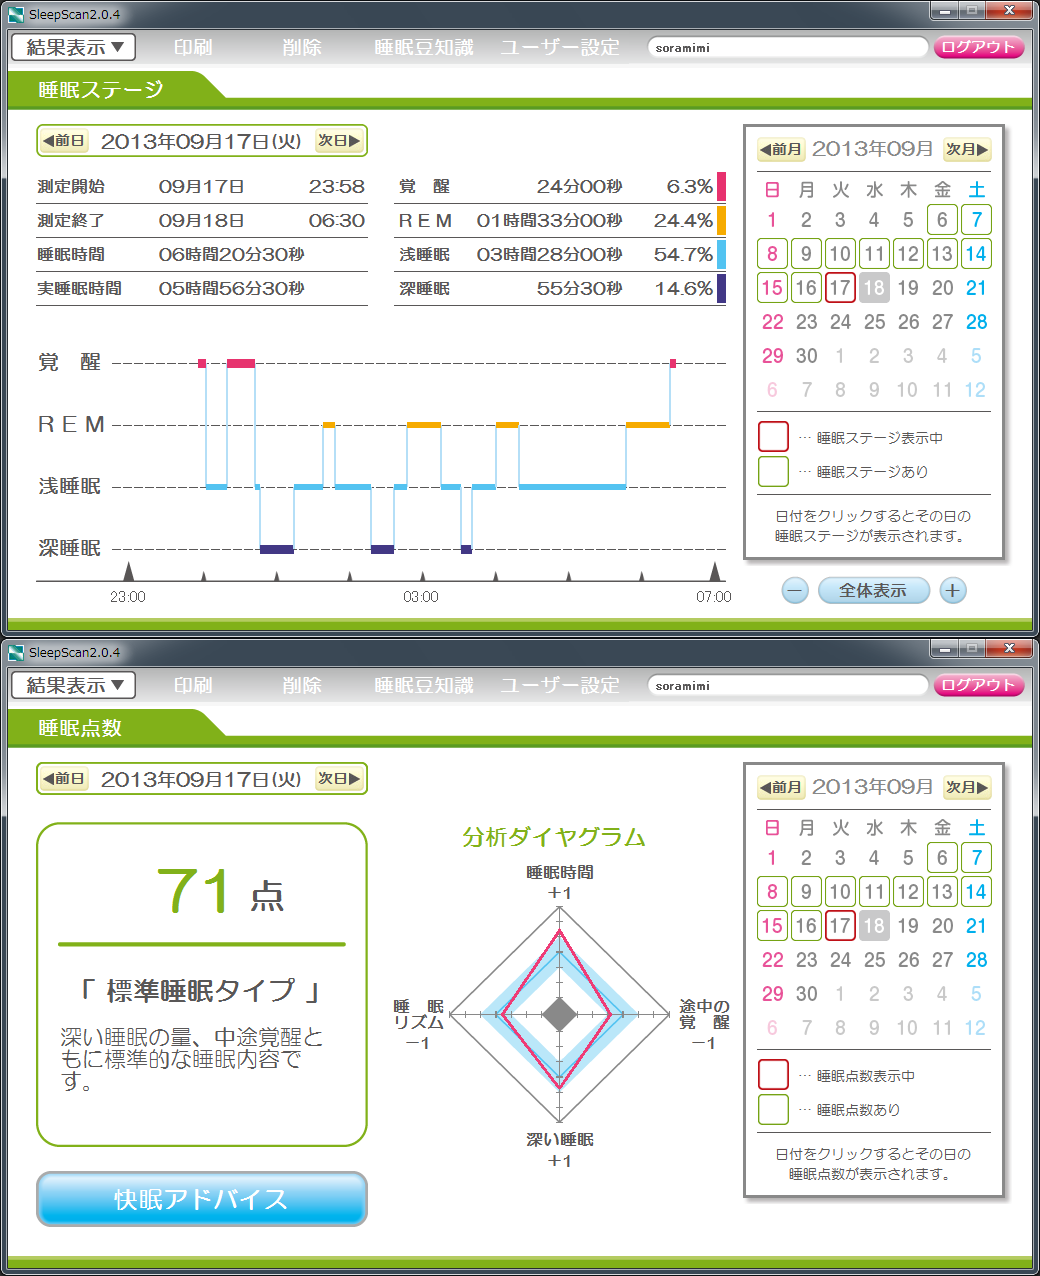Go to previous day in sleep stage window

tap(64, 141)
